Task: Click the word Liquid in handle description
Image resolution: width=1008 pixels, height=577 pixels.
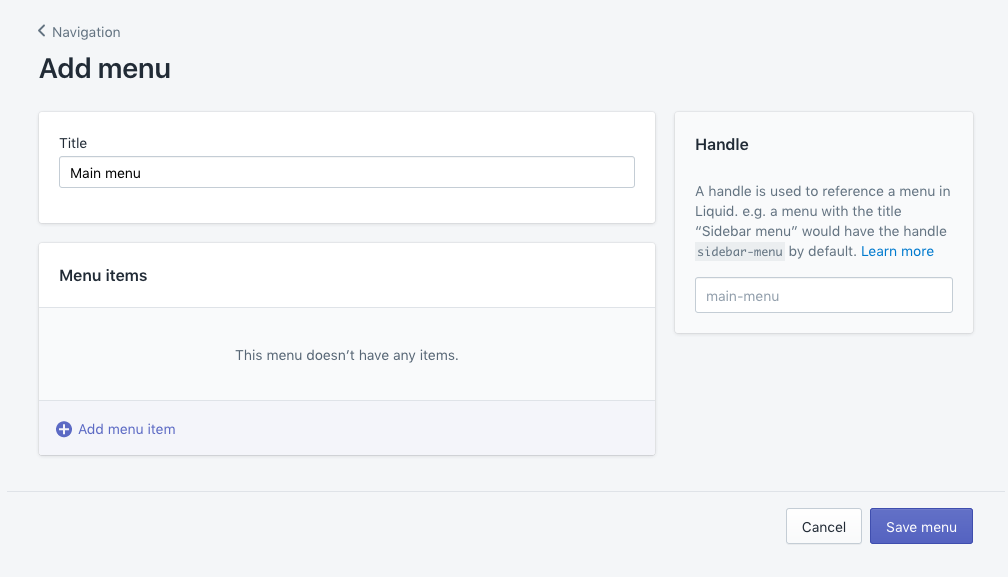Action: click(x=716, y=211)
